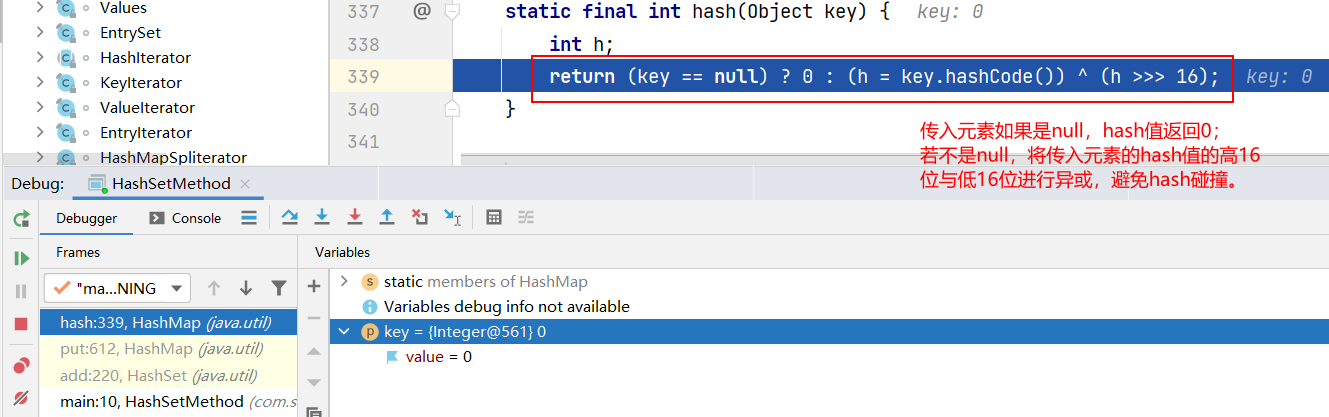Toggle the Mute Breakpoints icon
The image size is (1329, 417).
[20, 397]
